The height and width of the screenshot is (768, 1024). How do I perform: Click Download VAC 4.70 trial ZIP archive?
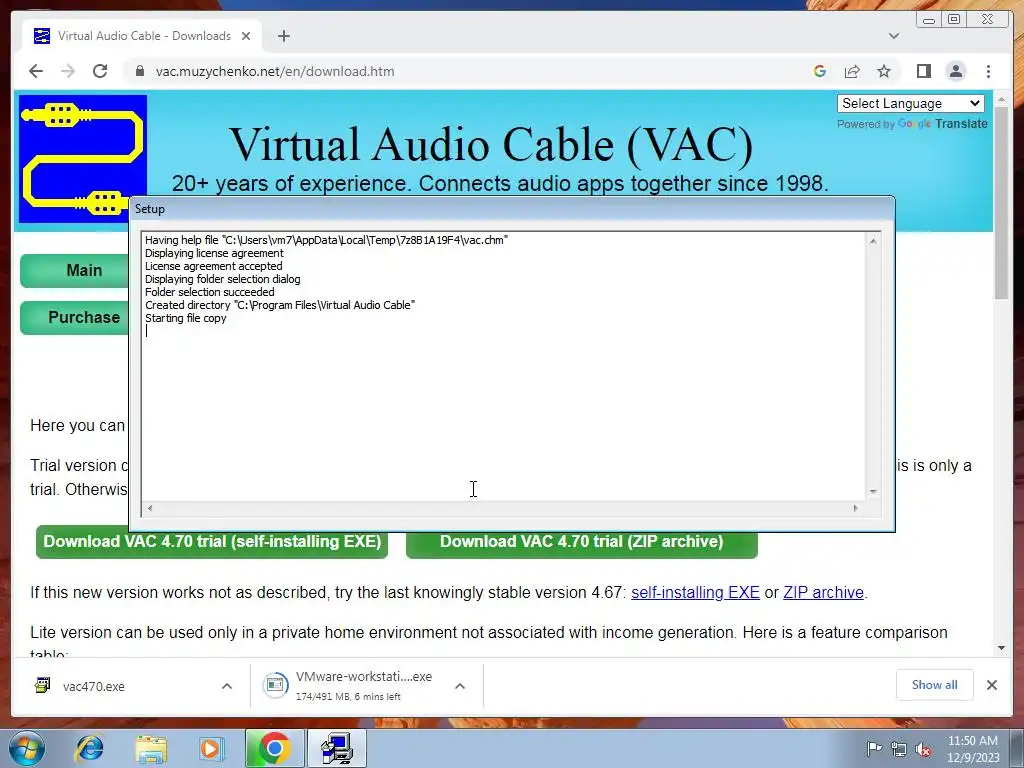pyautogui.click(x=581, y=542)
